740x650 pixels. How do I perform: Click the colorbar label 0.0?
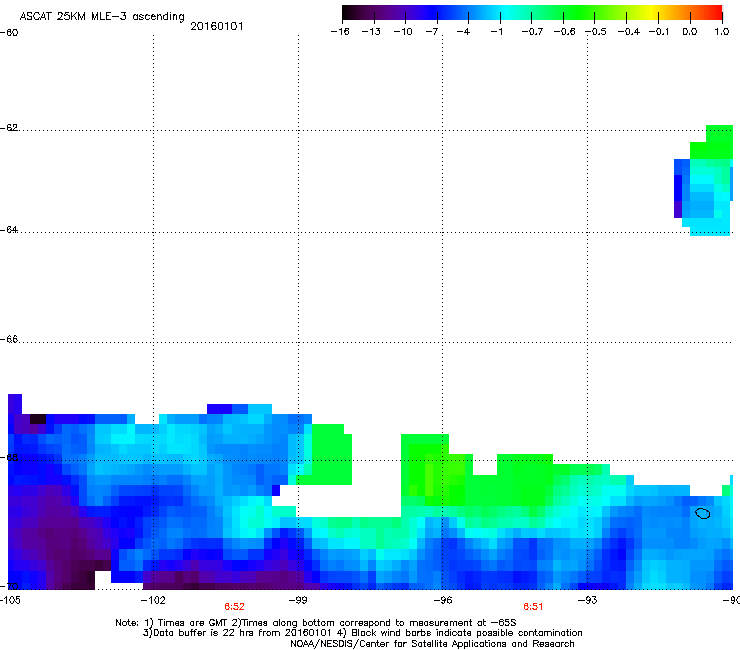click(690, 32)
